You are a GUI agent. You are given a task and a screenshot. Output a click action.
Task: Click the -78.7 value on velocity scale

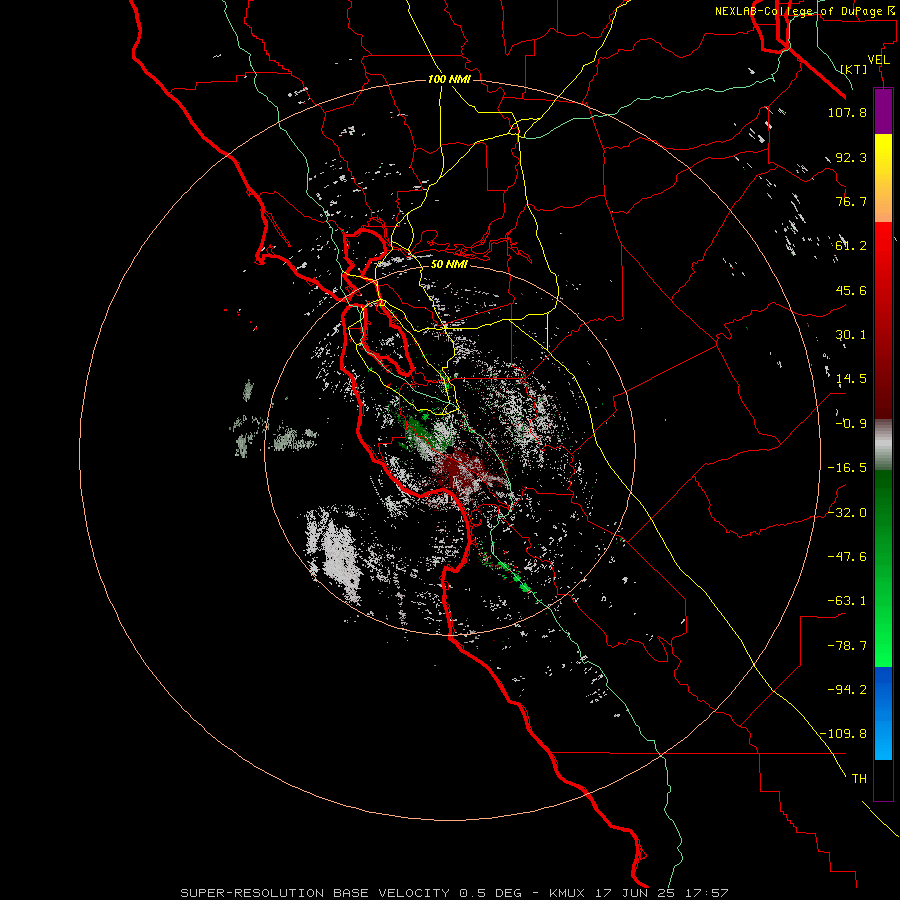(847, 646)
